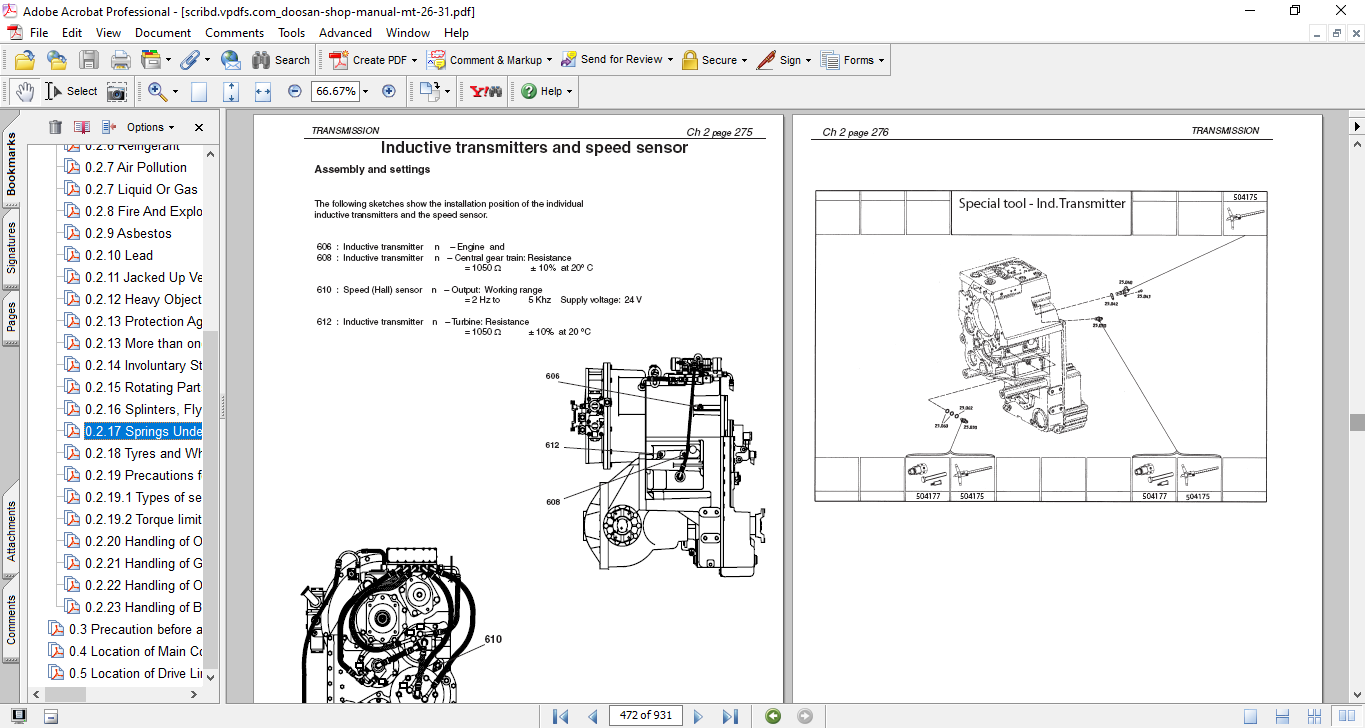
Task: Switch to Single Page layout
Action: (1251, 716)
